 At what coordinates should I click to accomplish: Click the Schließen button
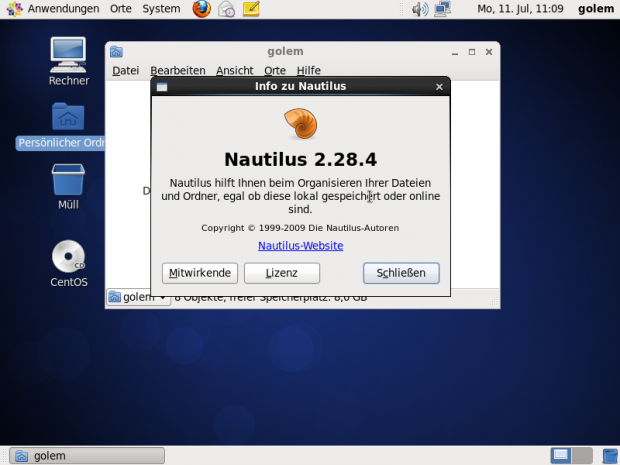coord(401,273)
